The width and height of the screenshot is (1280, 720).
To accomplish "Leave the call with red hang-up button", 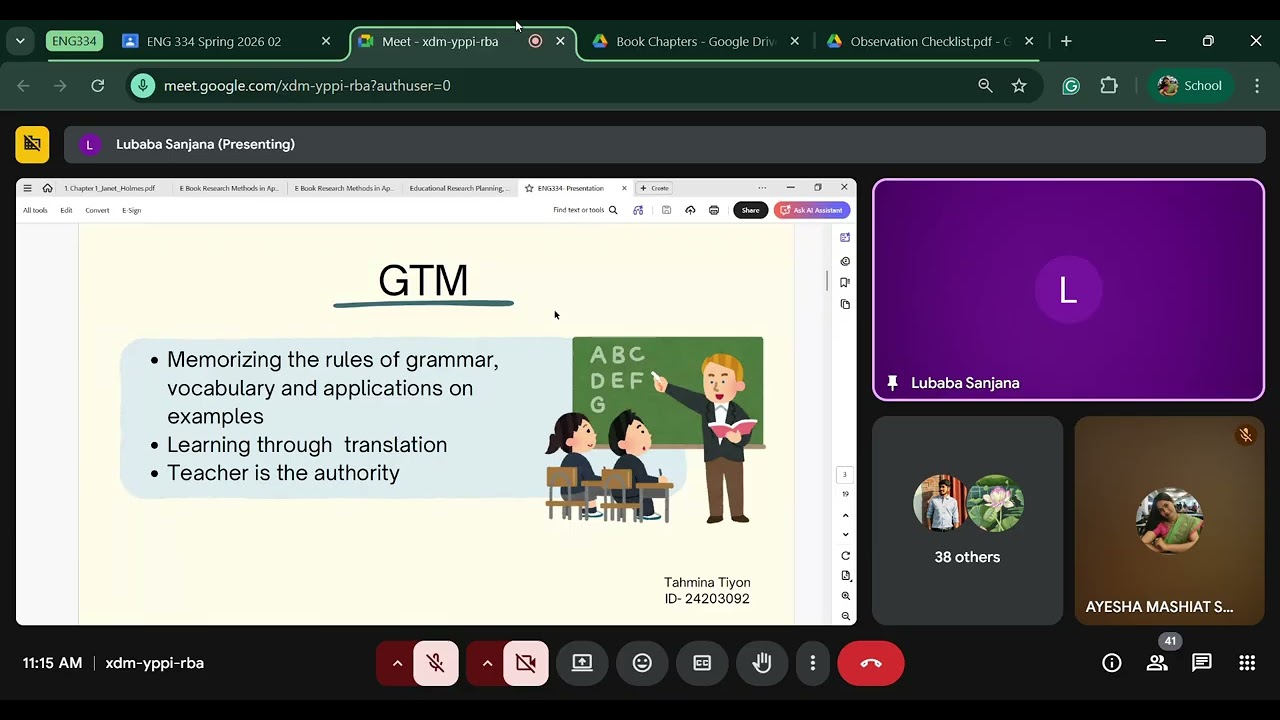I will click(x=871, y=663).
